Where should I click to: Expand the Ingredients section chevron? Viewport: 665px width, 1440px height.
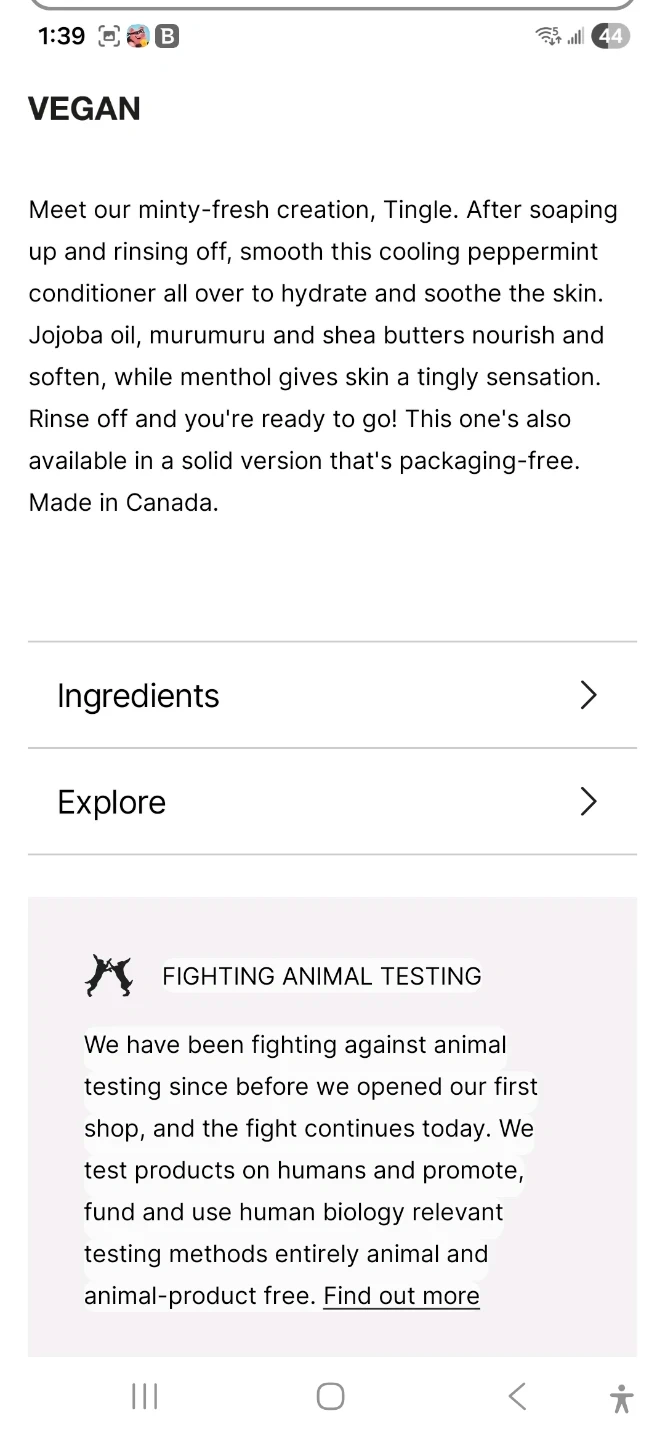588,696
